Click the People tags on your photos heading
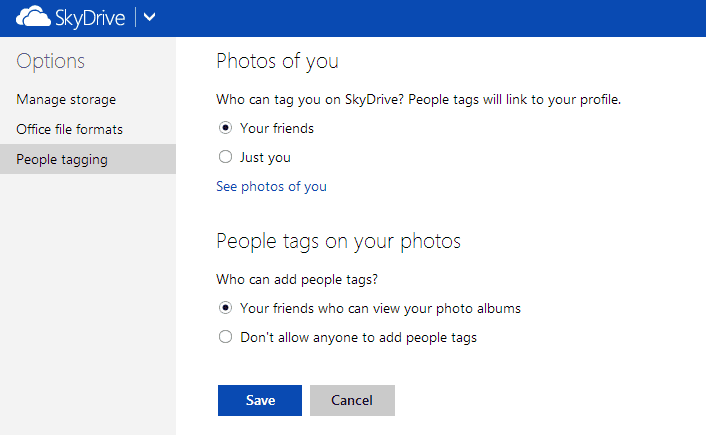706x435 pixels. click(x=339, y=241)
